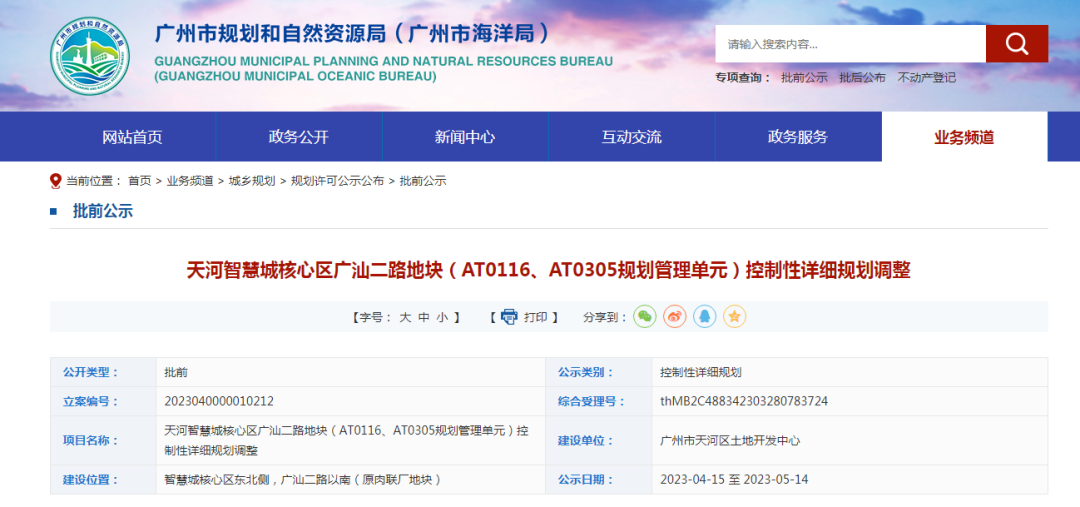Open 不动产登记 special query link
Screen dimensions: 1080x507
pyautogui.click(x=926, y=78)
